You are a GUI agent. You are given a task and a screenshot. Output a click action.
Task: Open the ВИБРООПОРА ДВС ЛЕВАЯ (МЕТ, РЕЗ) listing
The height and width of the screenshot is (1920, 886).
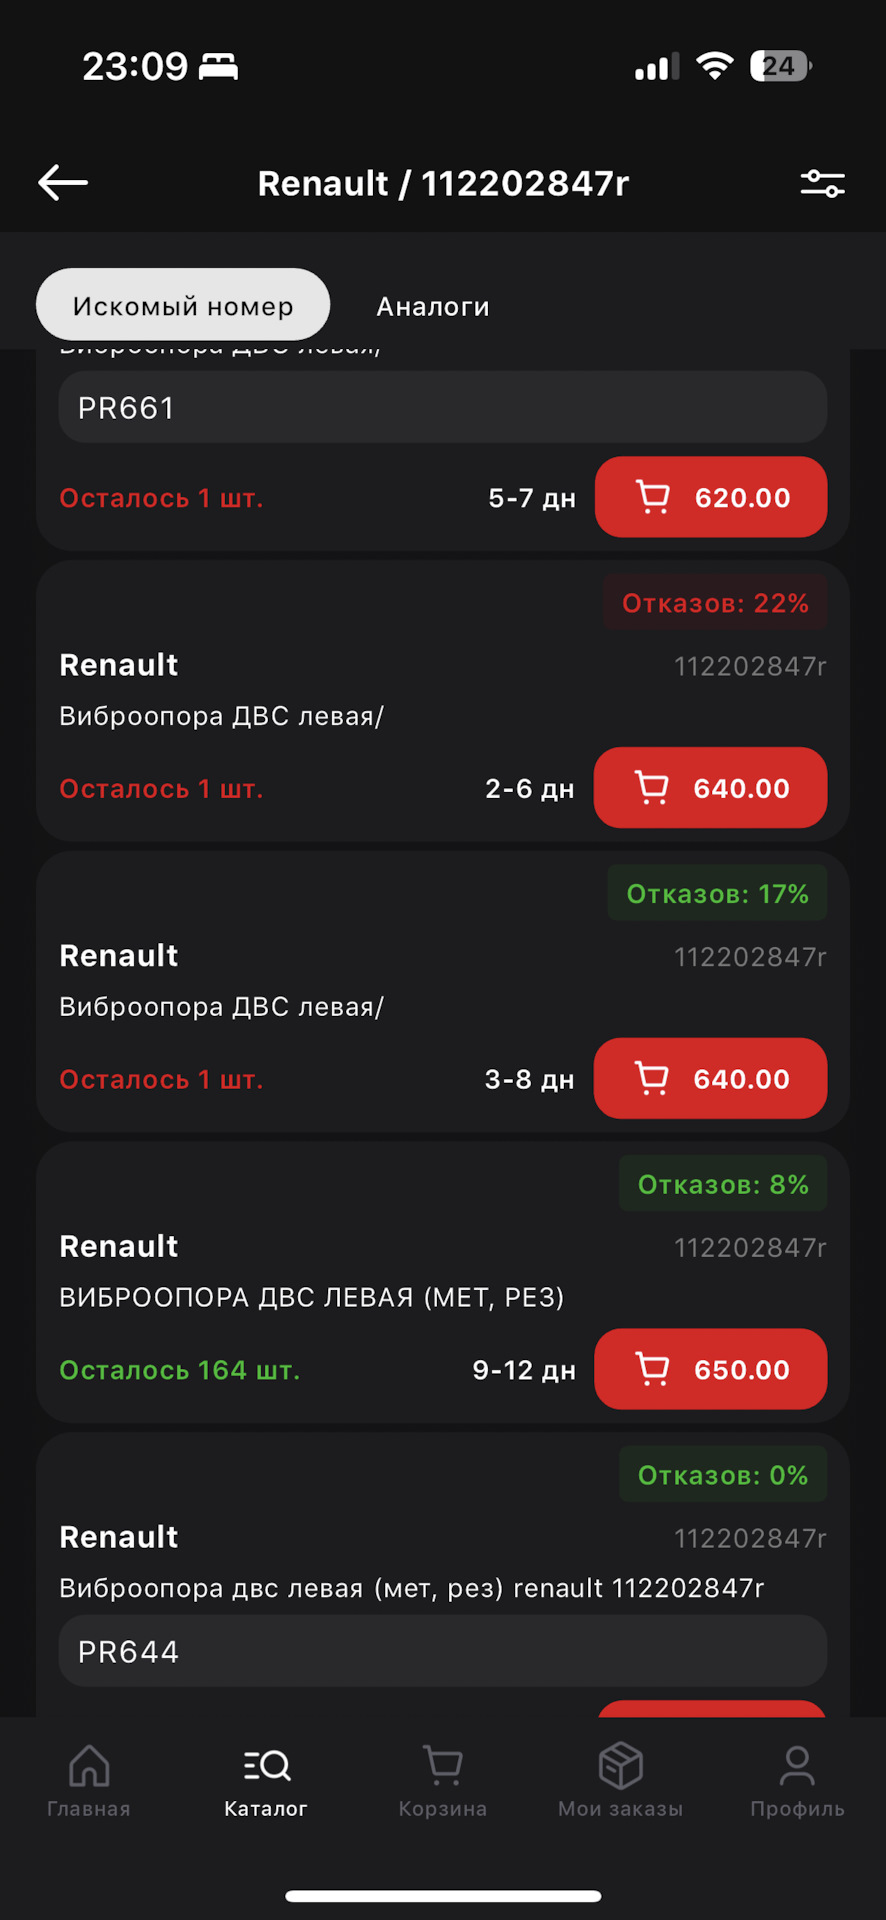point(312,1297)
